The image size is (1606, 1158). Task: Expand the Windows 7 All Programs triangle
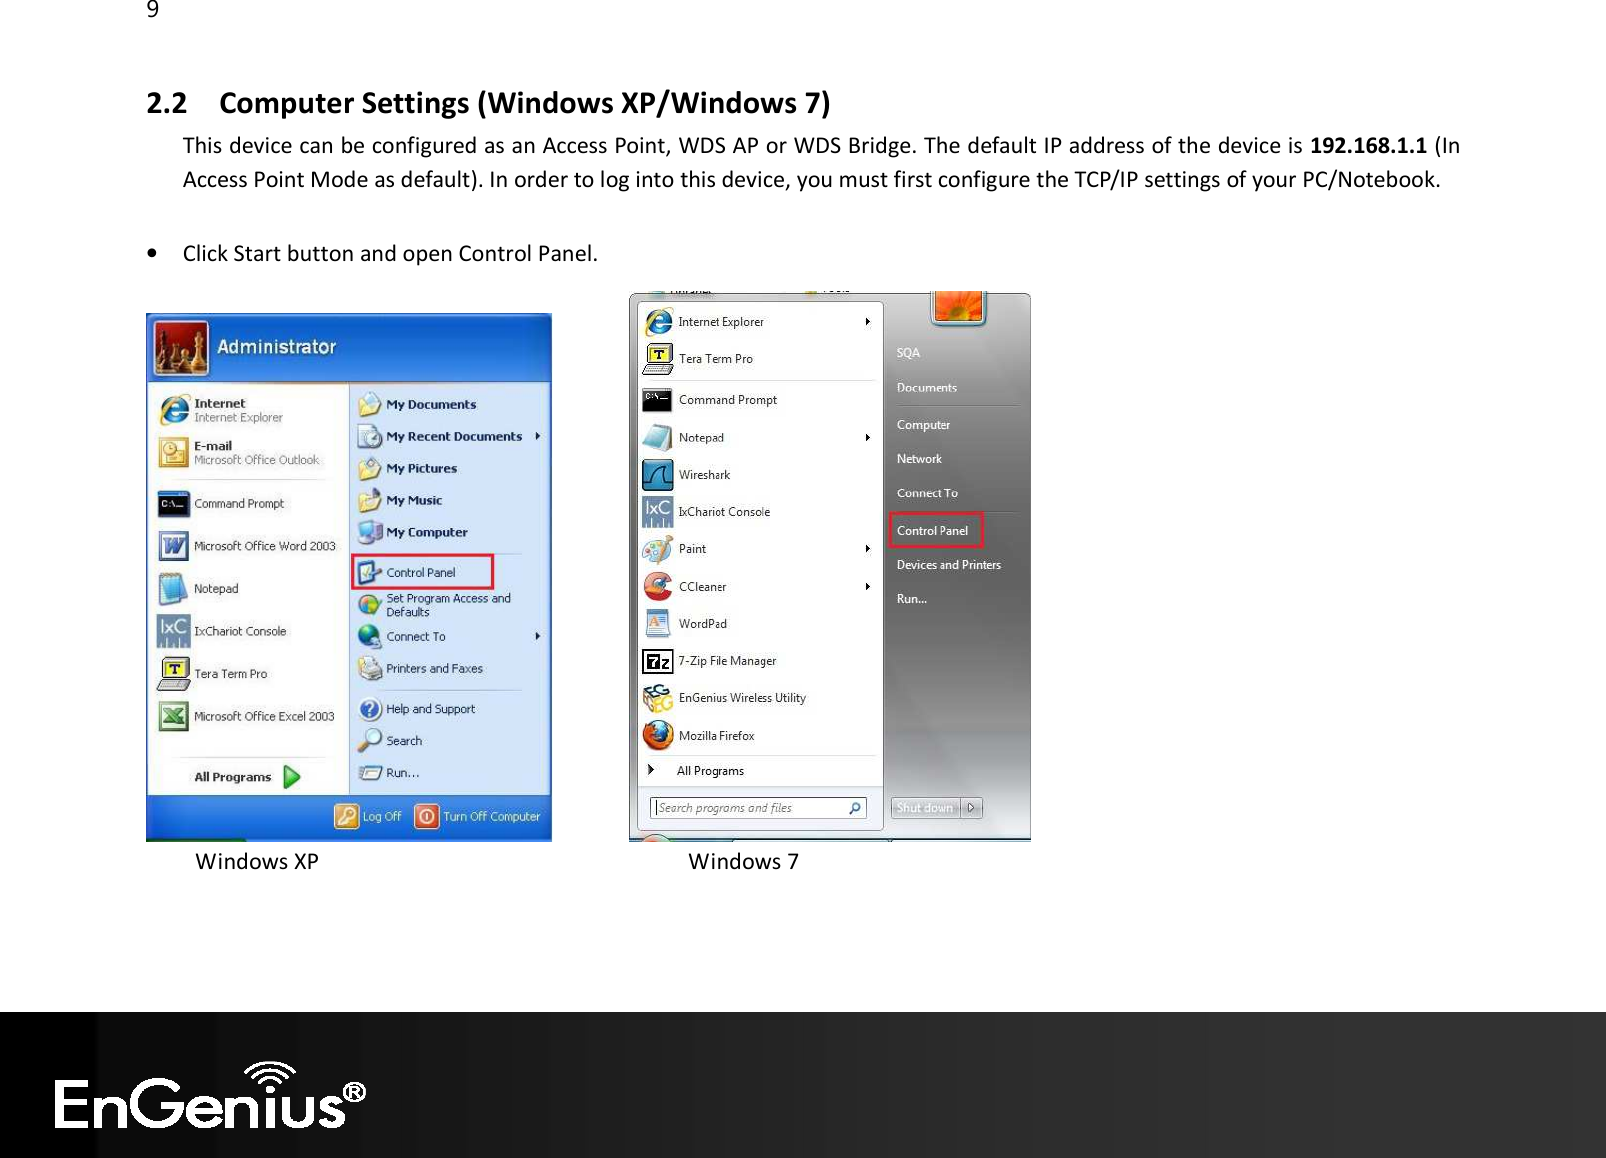pyautogui.click(x=651, y=770)
